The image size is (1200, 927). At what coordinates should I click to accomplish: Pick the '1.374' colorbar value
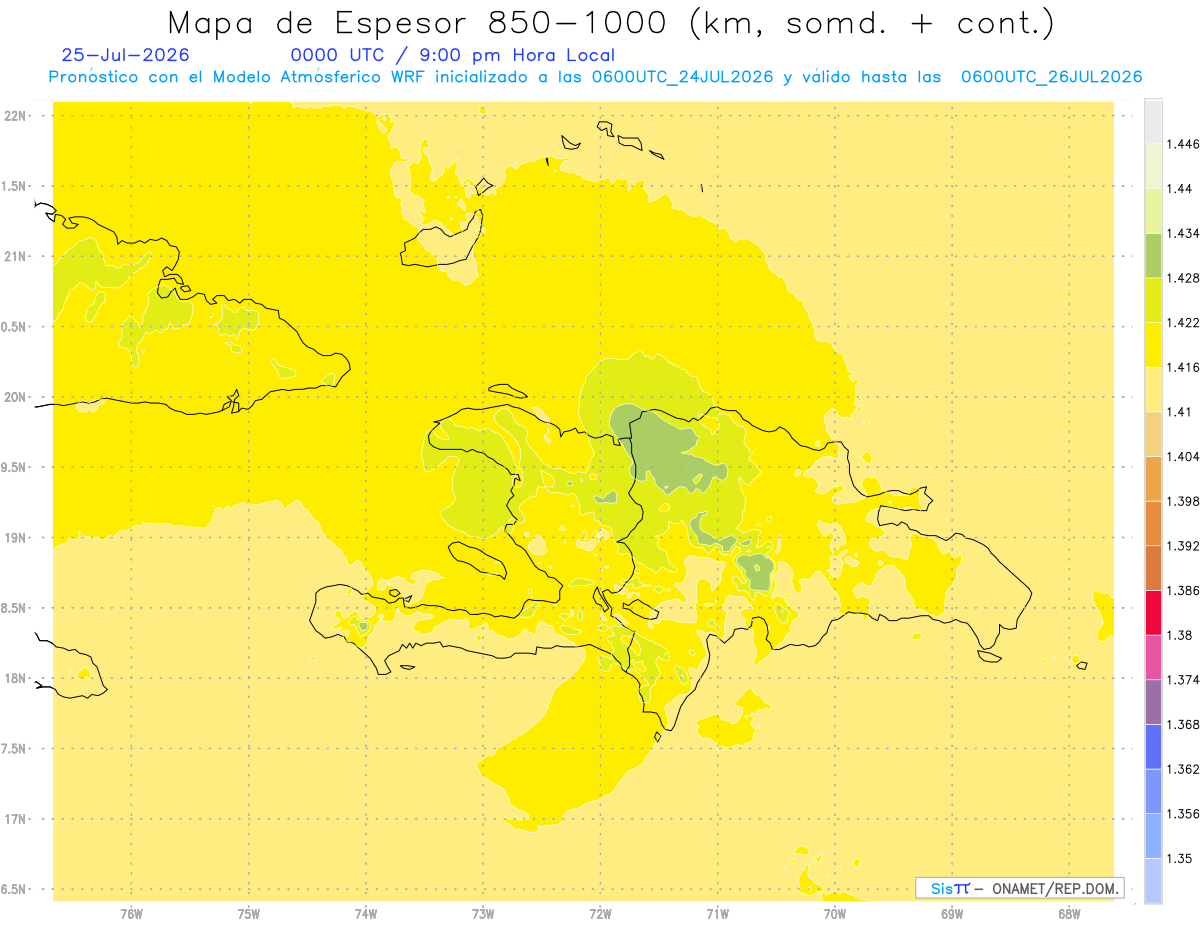(1184, 680)
